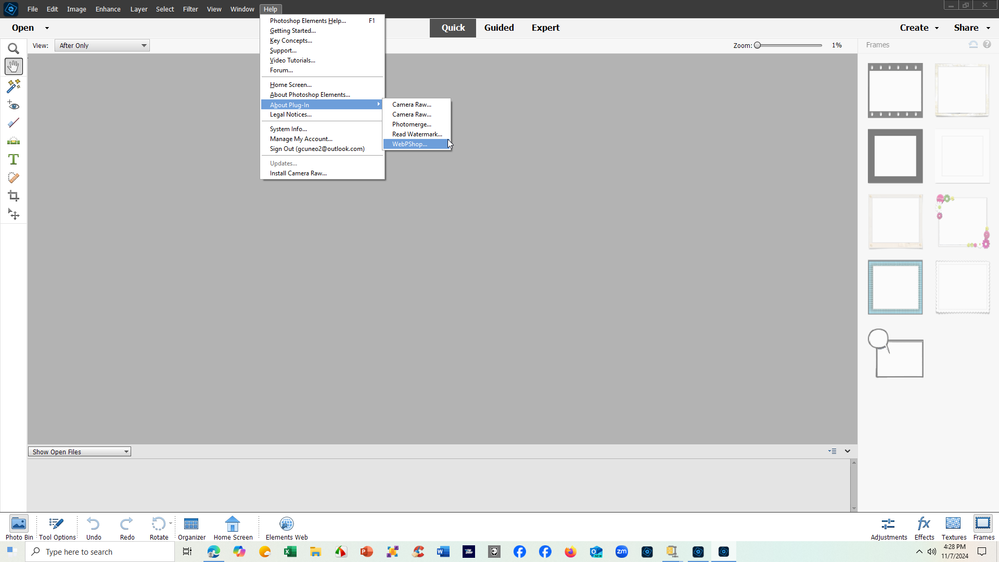Open the Enhance menu
999x562 pixels.
click(108, 9)
